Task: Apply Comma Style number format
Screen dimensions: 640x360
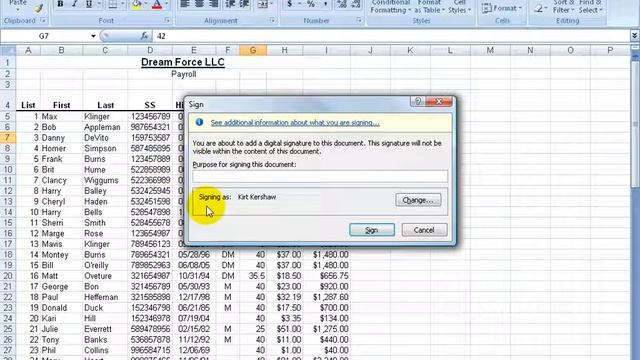Action: click(325, 4)
